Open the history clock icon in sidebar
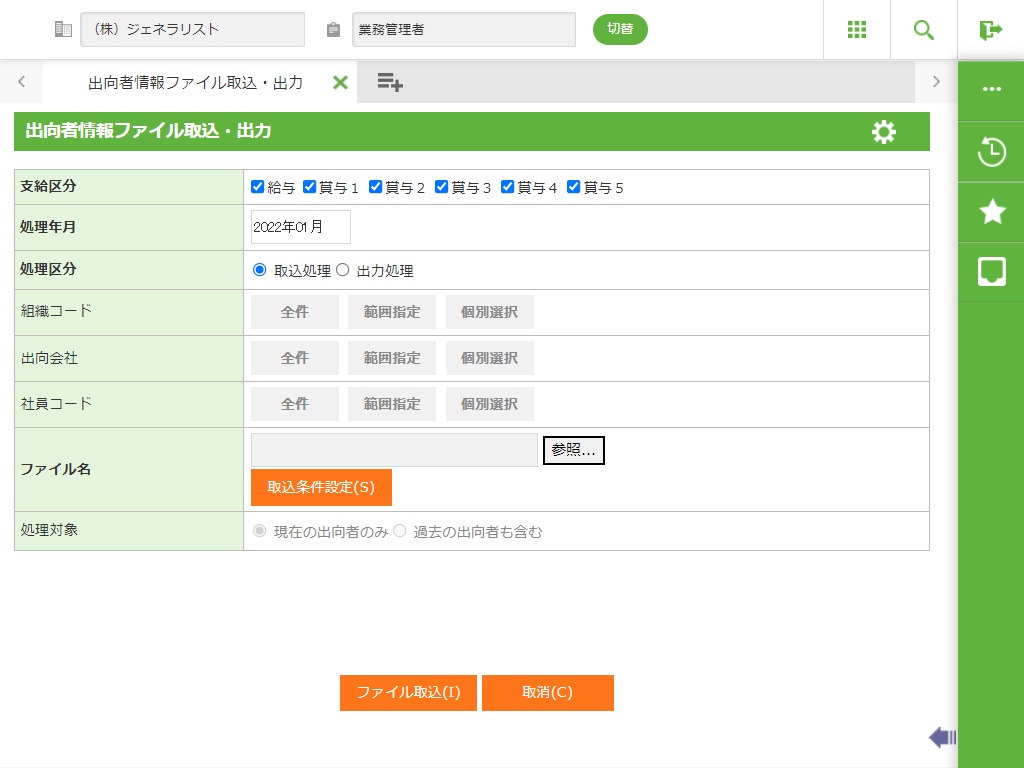Viewport: 1024px width, 768px height. 991,152
